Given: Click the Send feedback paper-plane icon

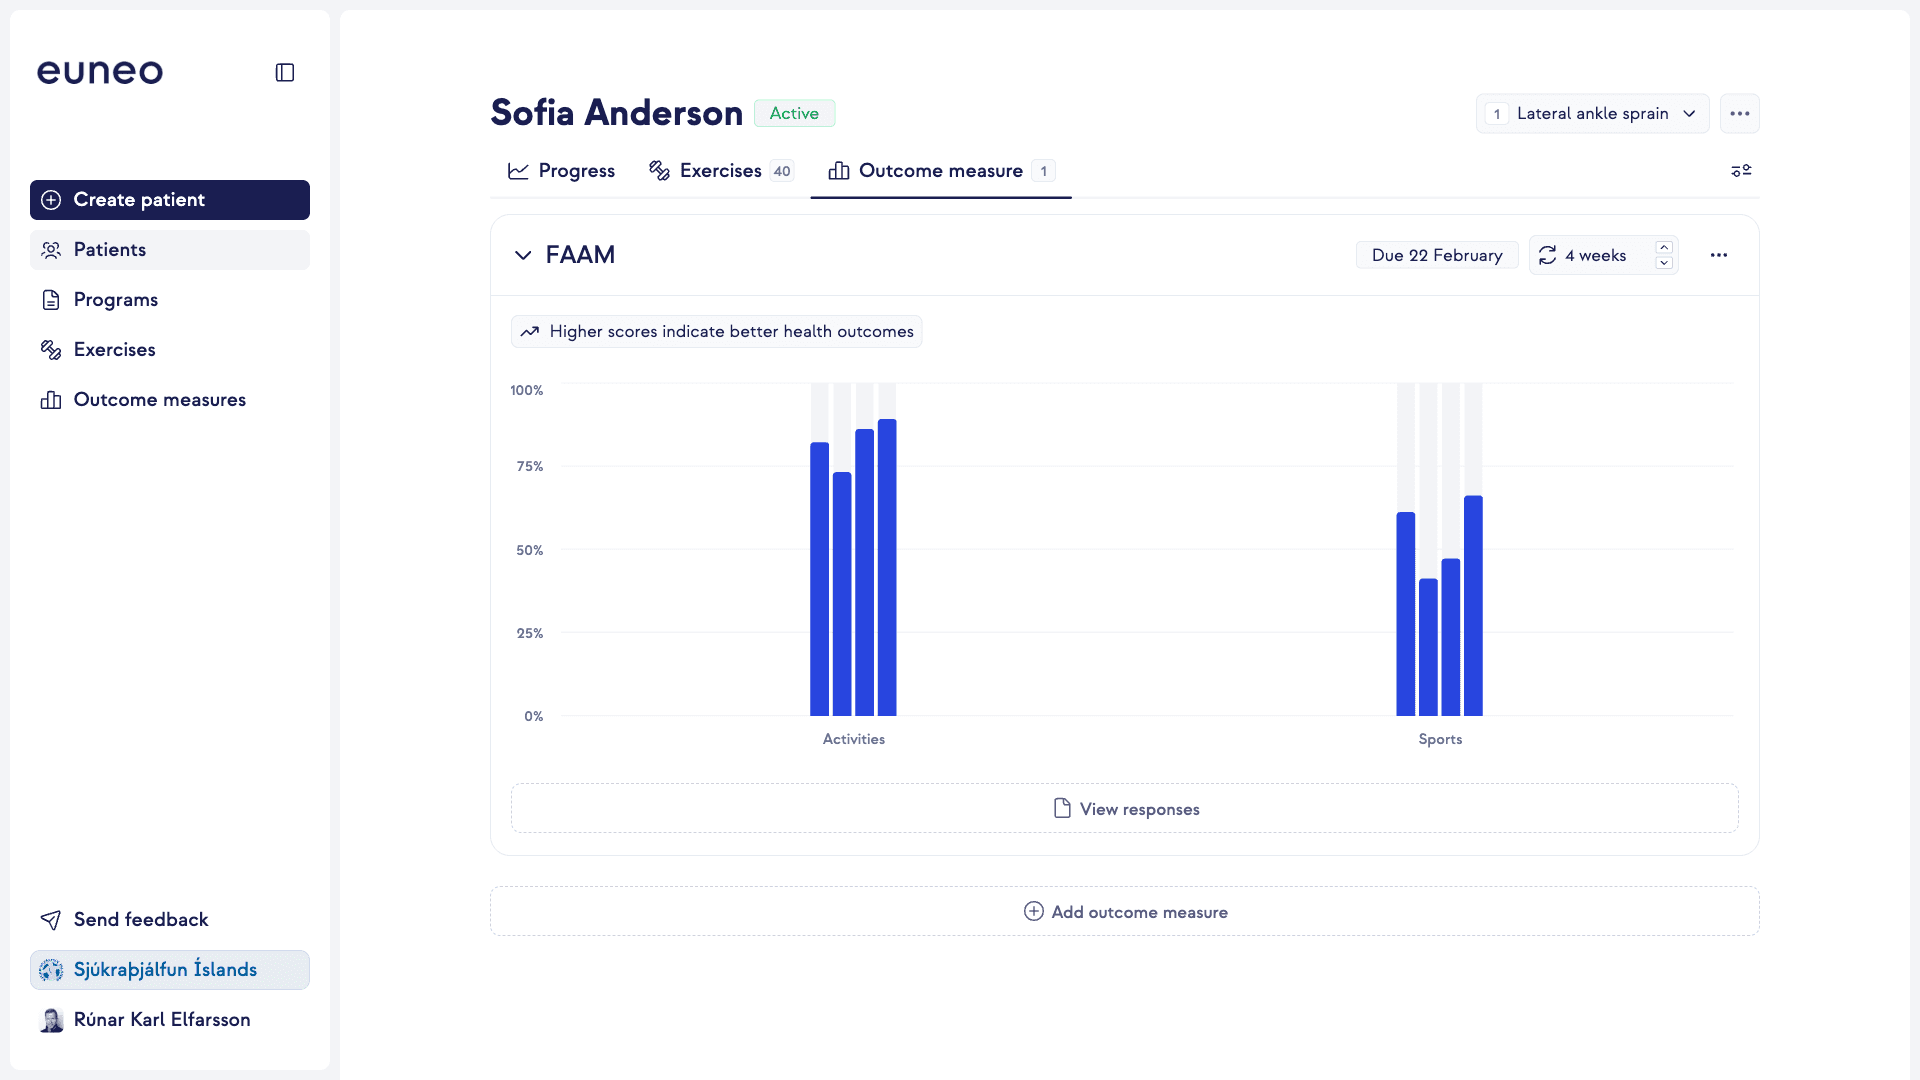Looking at the screenshot, I should point(50,919).
